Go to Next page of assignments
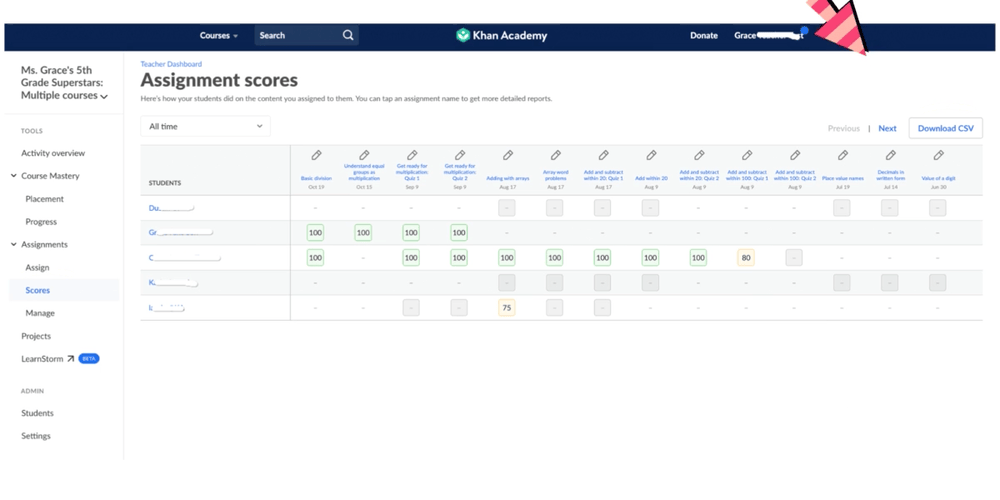 click(x=887, y=128)
